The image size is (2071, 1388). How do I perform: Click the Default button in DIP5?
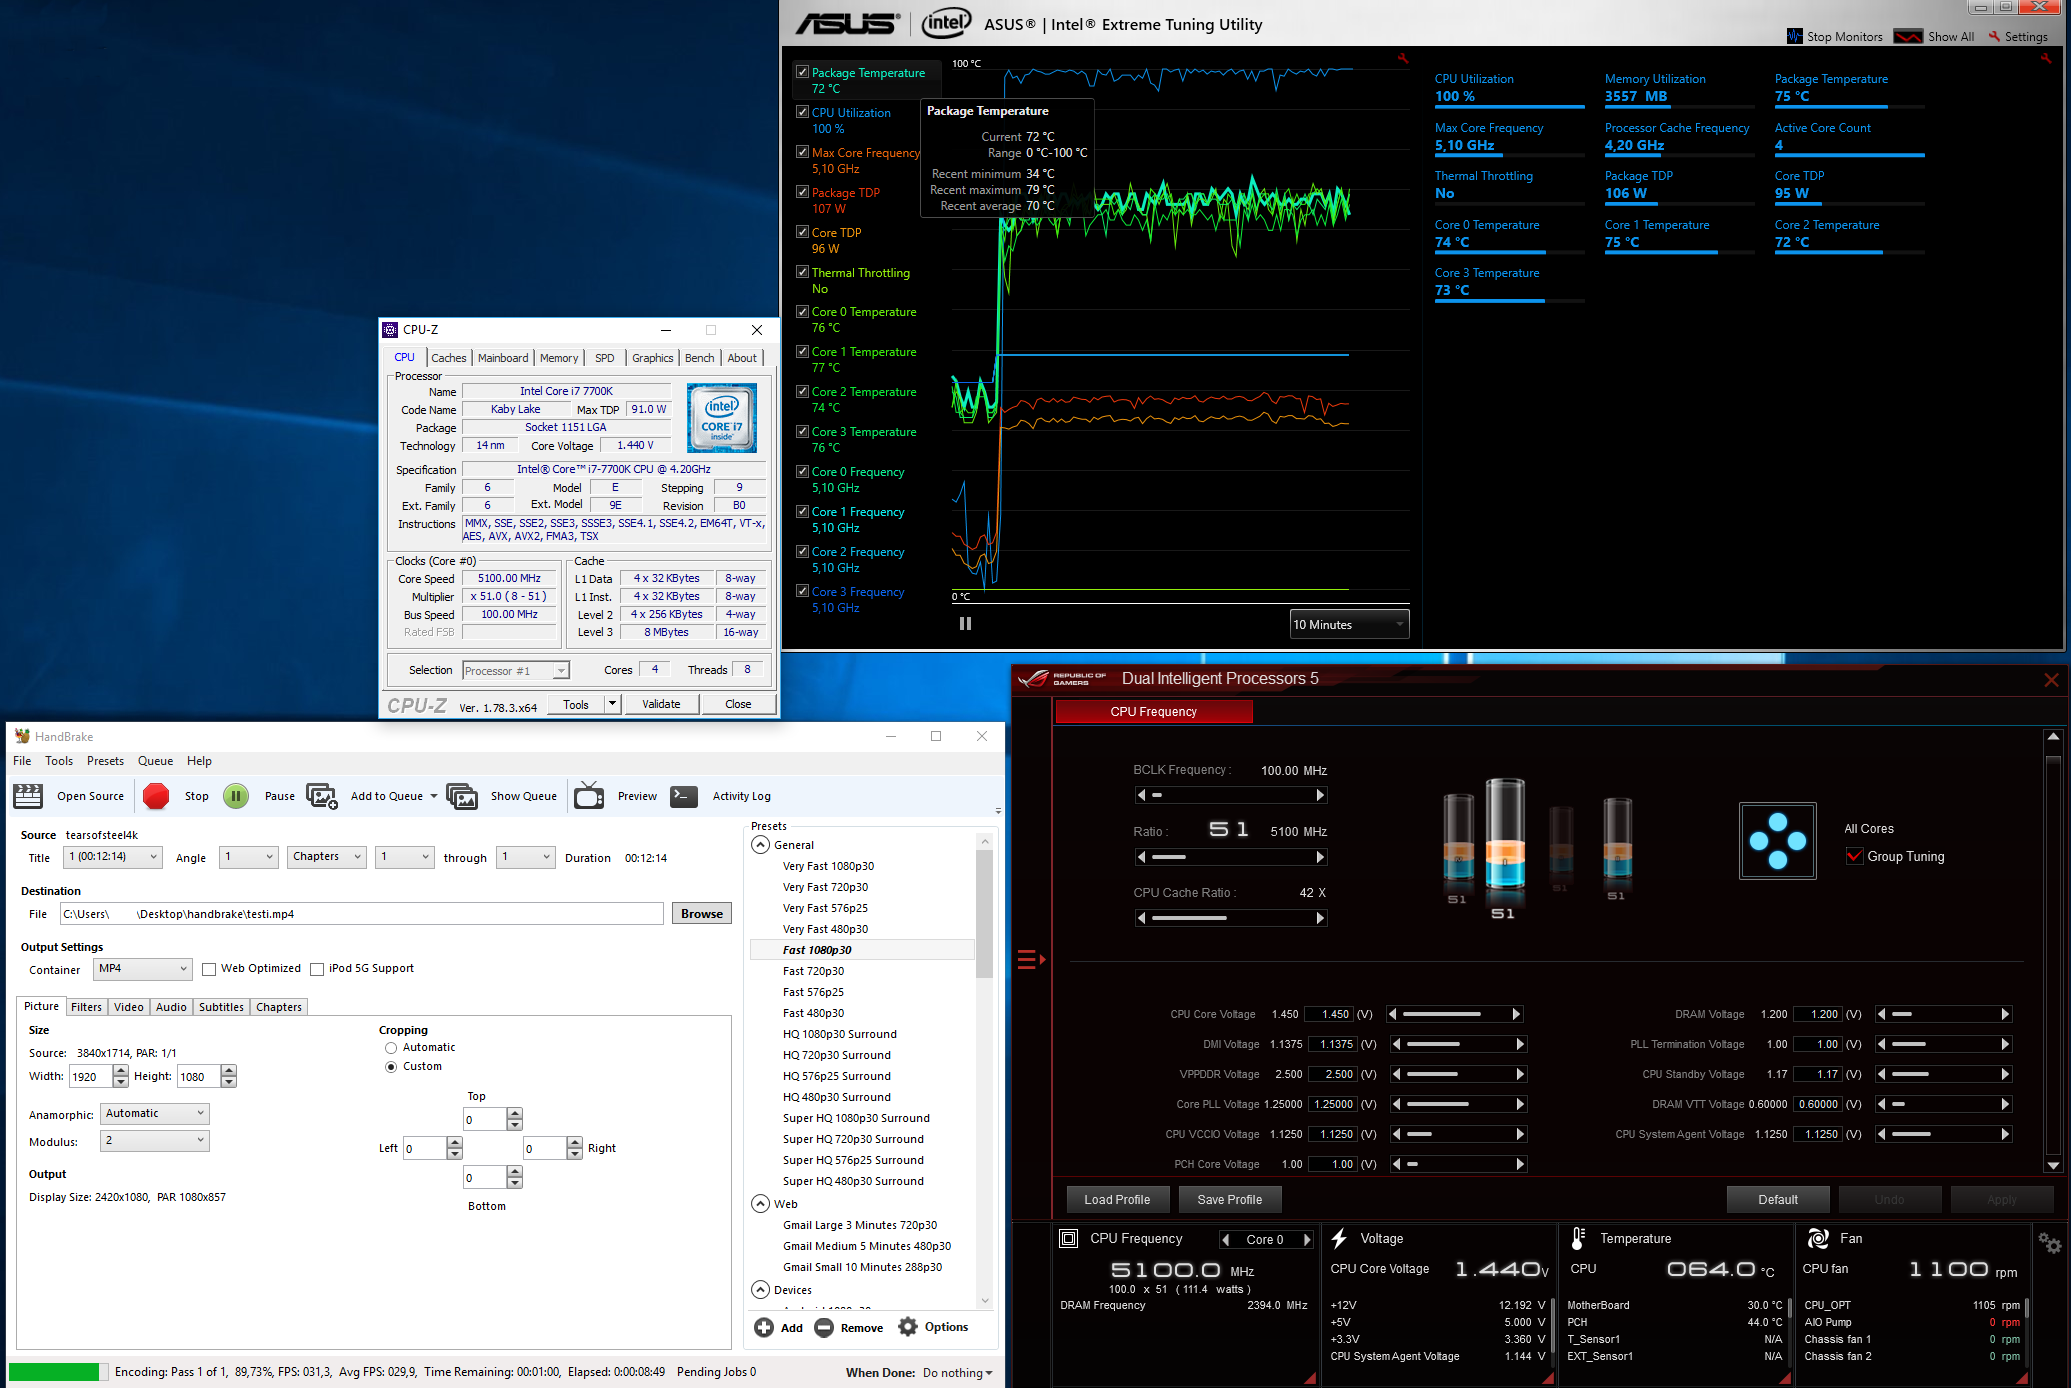(1778, 1200)
